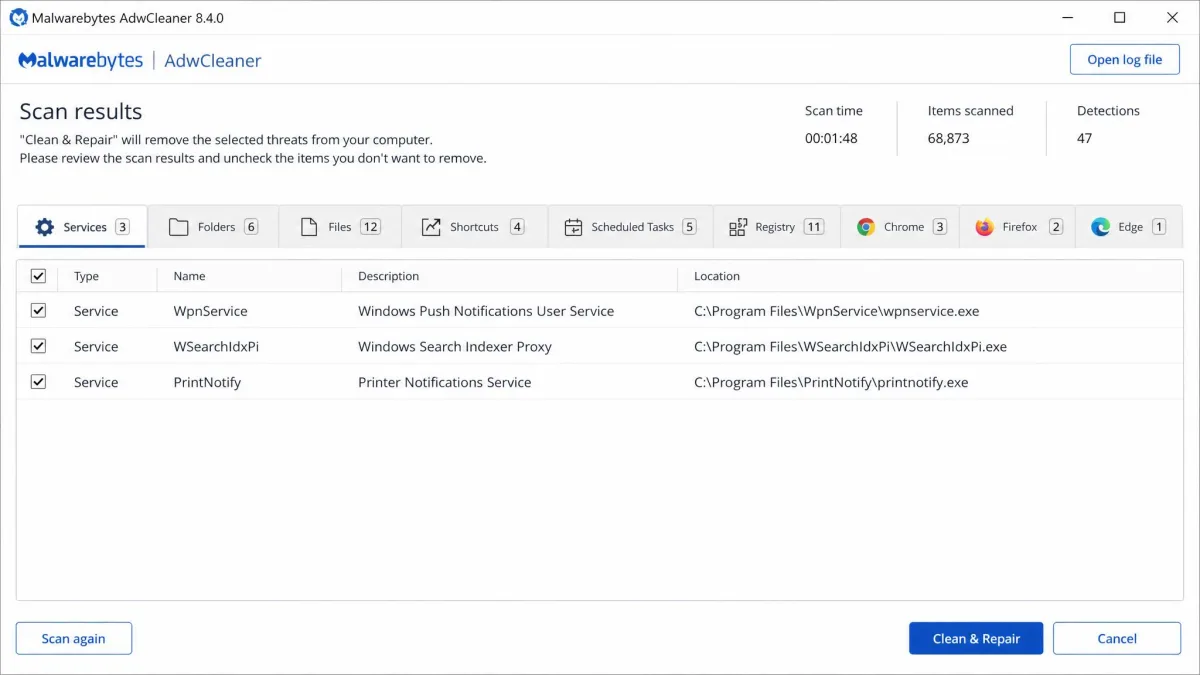Select the WpnService name cell
1200x675 pixels.
[210, 311]
